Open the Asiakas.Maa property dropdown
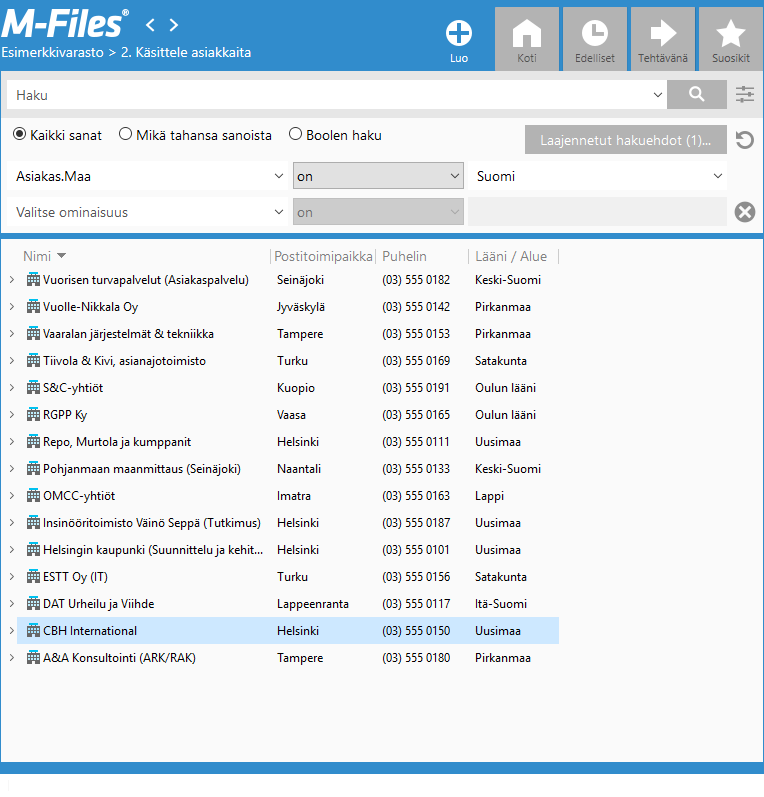This screenshot has height=797, width=764. point(148,176)
